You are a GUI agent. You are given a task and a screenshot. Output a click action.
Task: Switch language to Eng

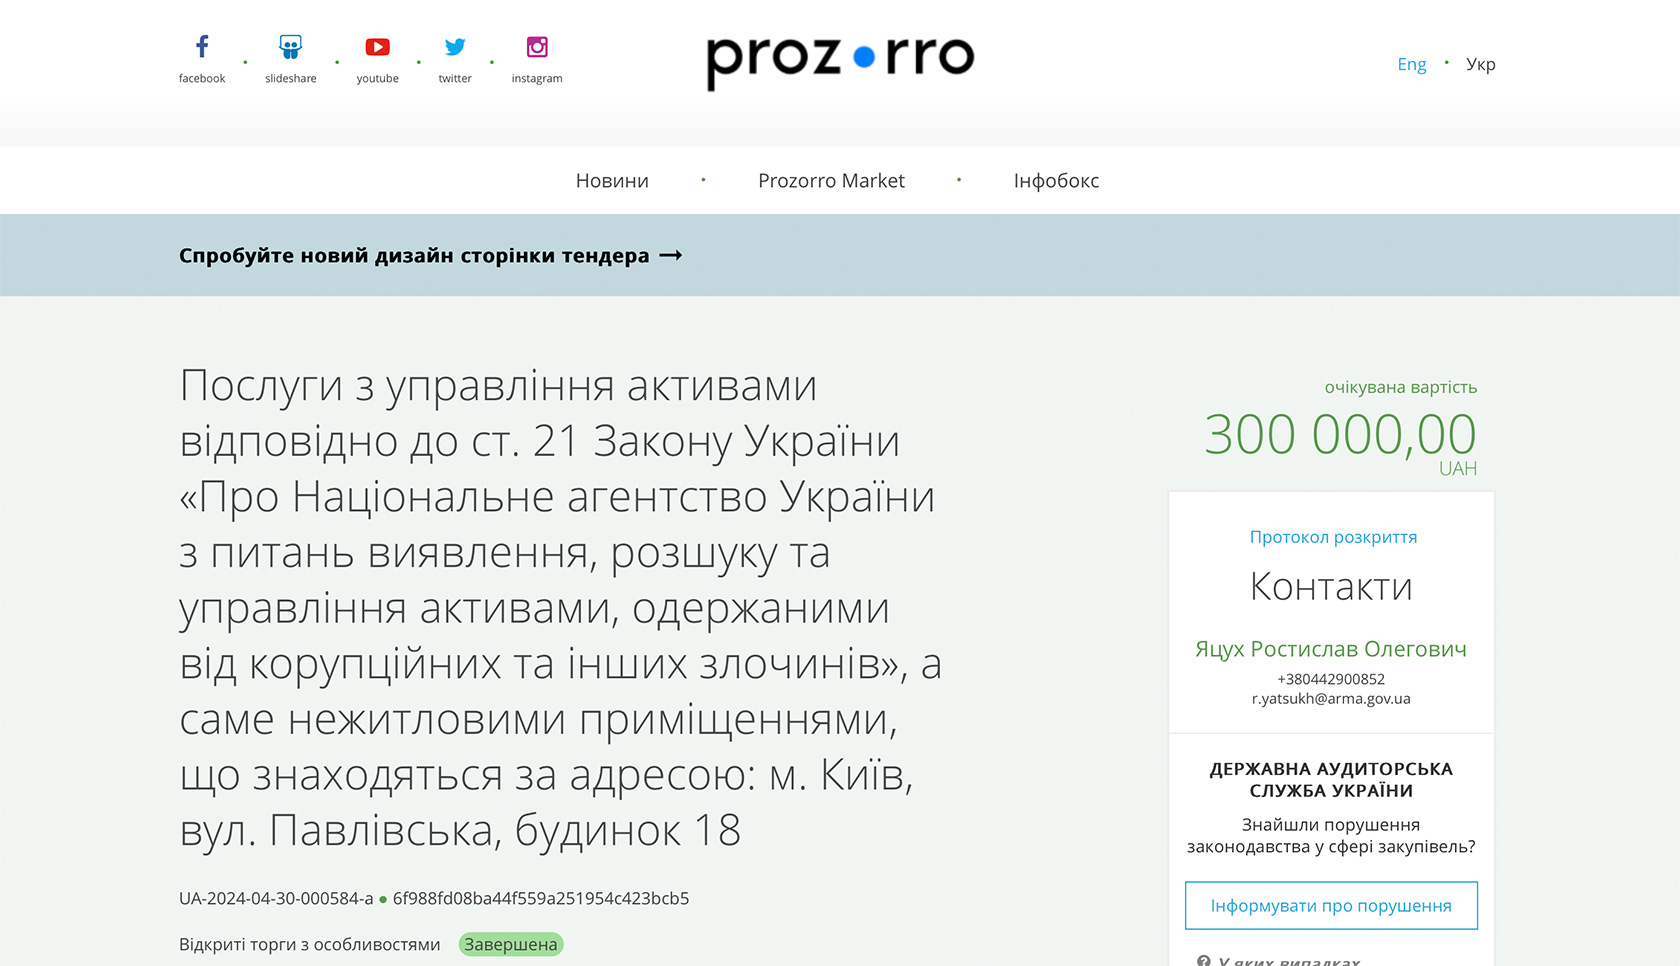1411,64
